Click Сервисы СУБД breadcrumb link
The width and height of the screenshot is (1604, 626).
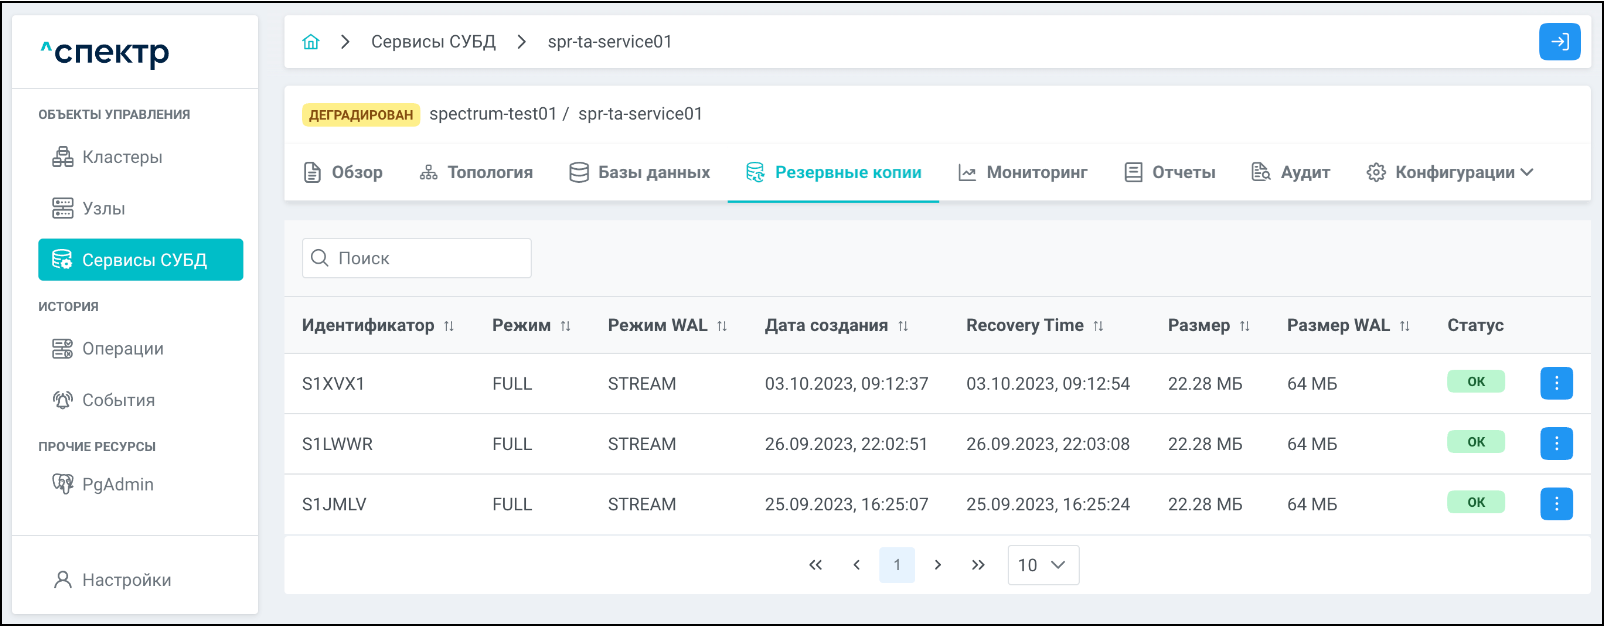433,42
